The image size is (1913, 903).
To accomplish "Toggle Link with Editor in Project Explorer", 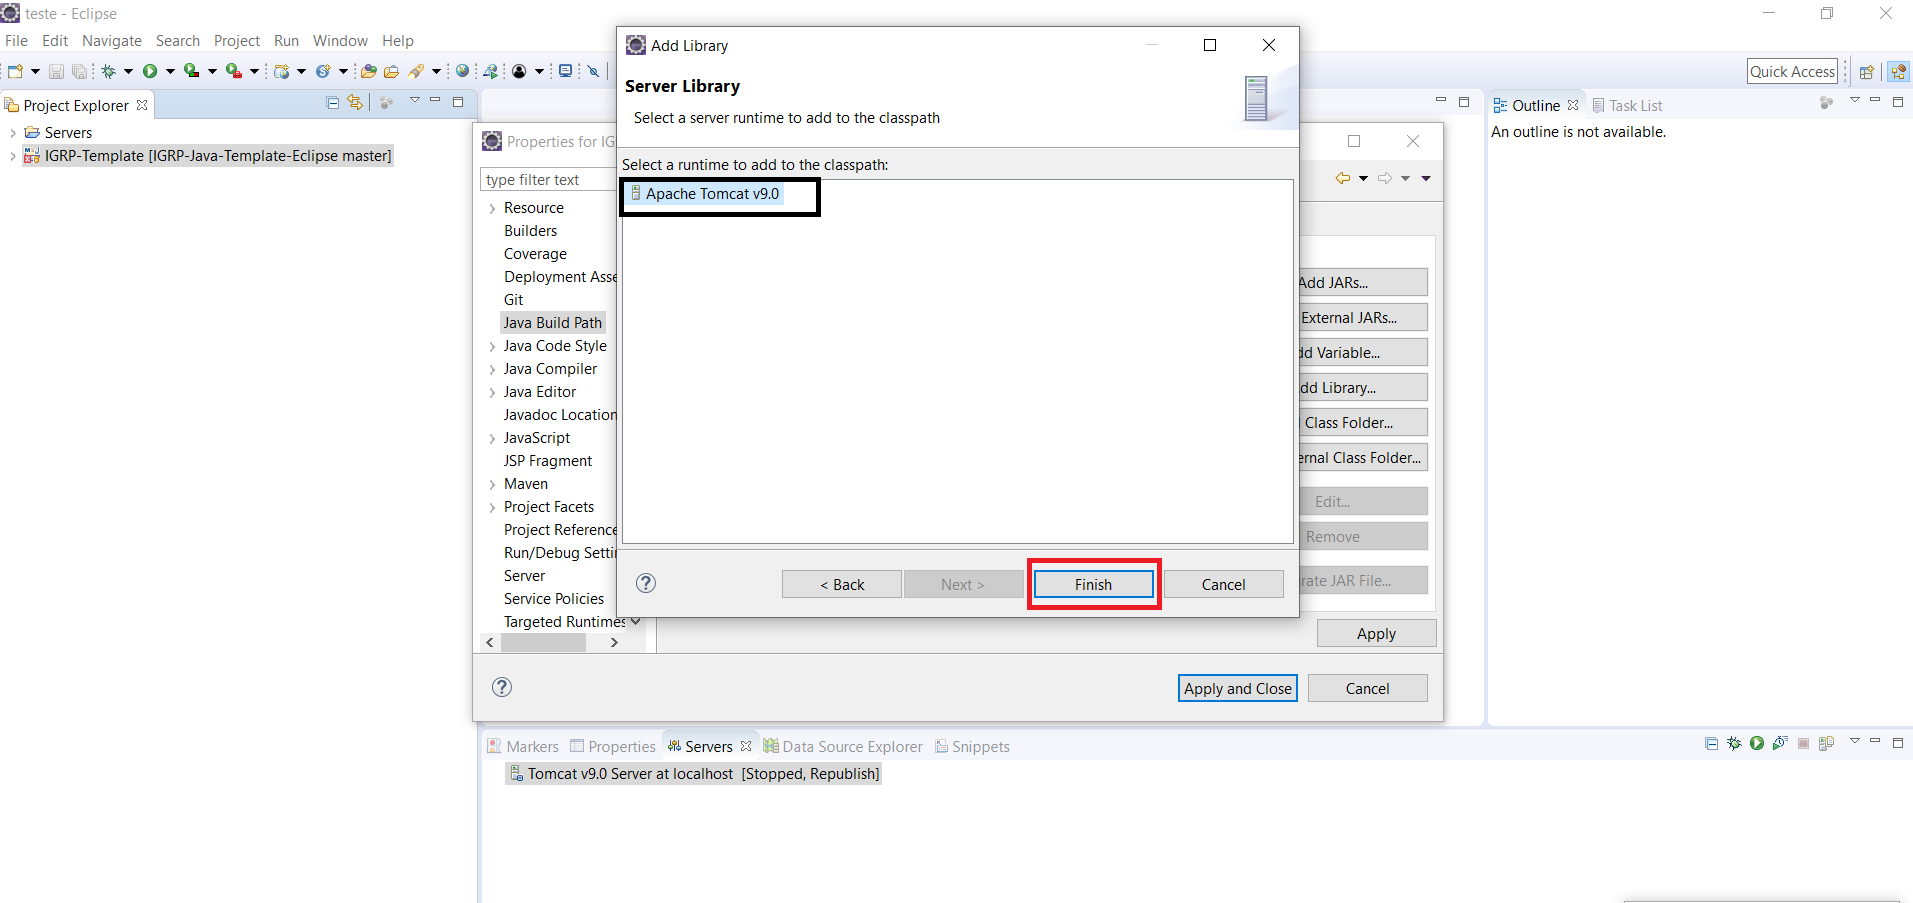I will 355,102.
